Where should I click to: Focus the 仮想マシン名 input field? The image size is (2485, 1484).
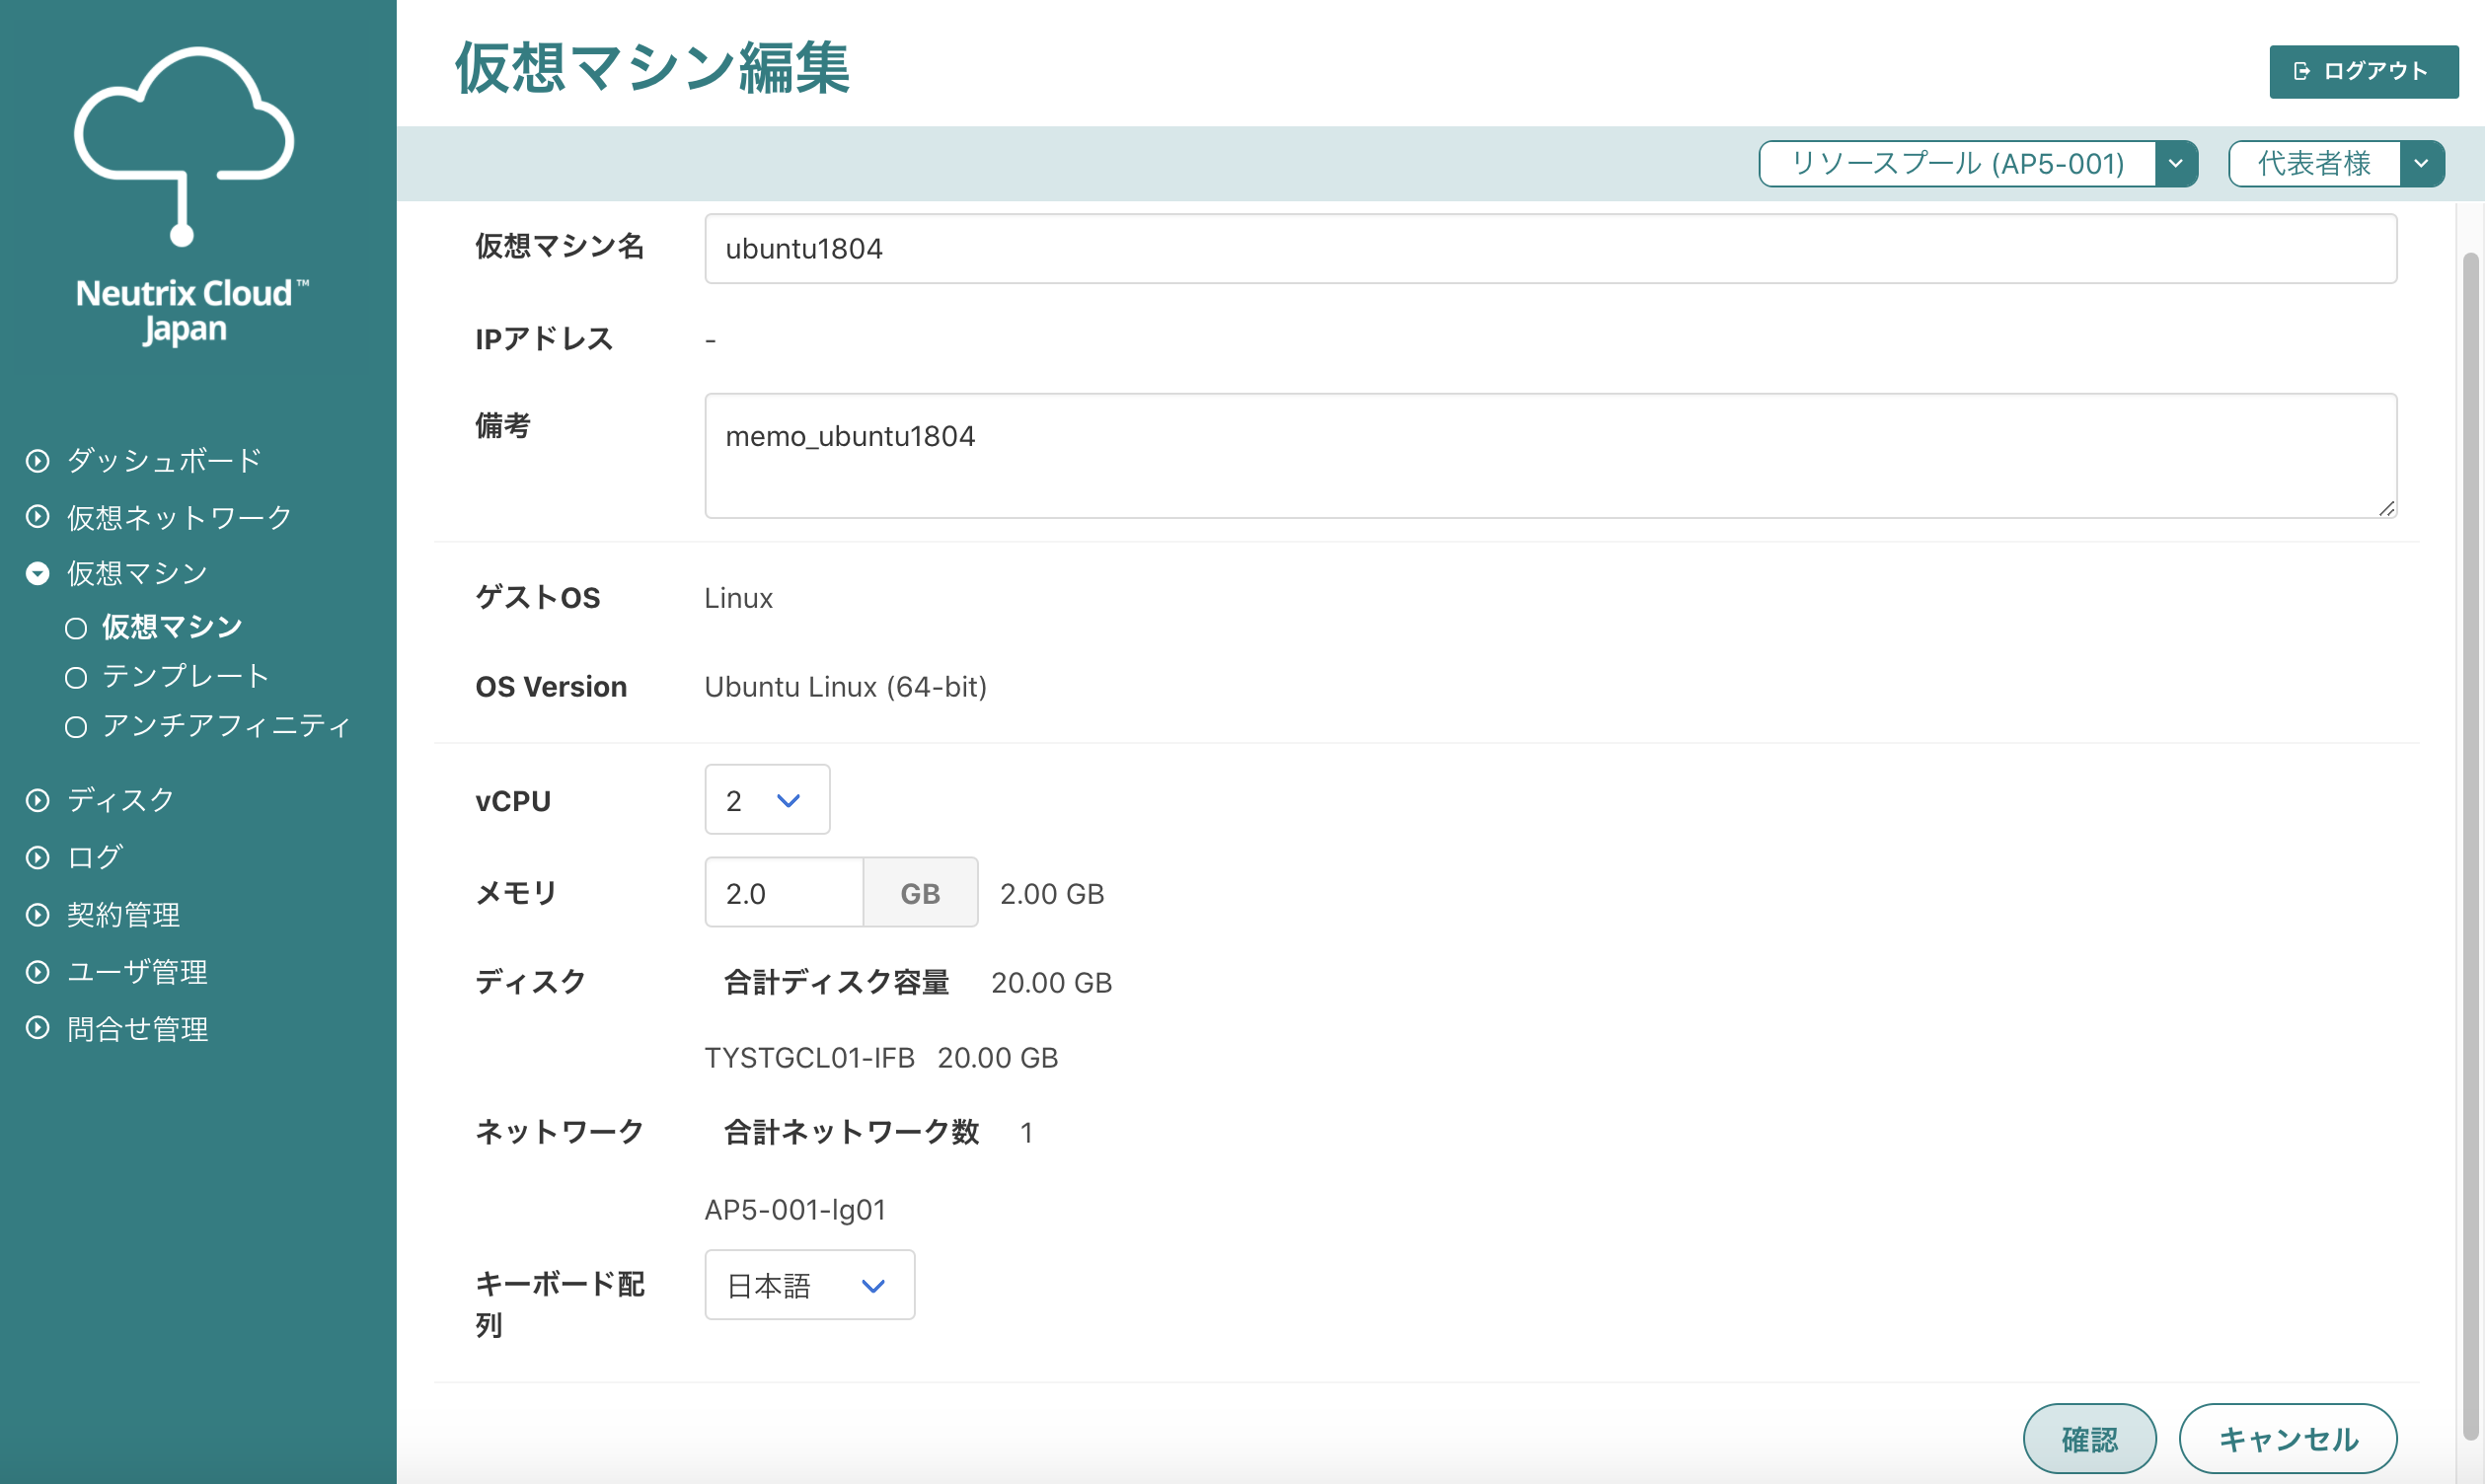[1550, 248]
